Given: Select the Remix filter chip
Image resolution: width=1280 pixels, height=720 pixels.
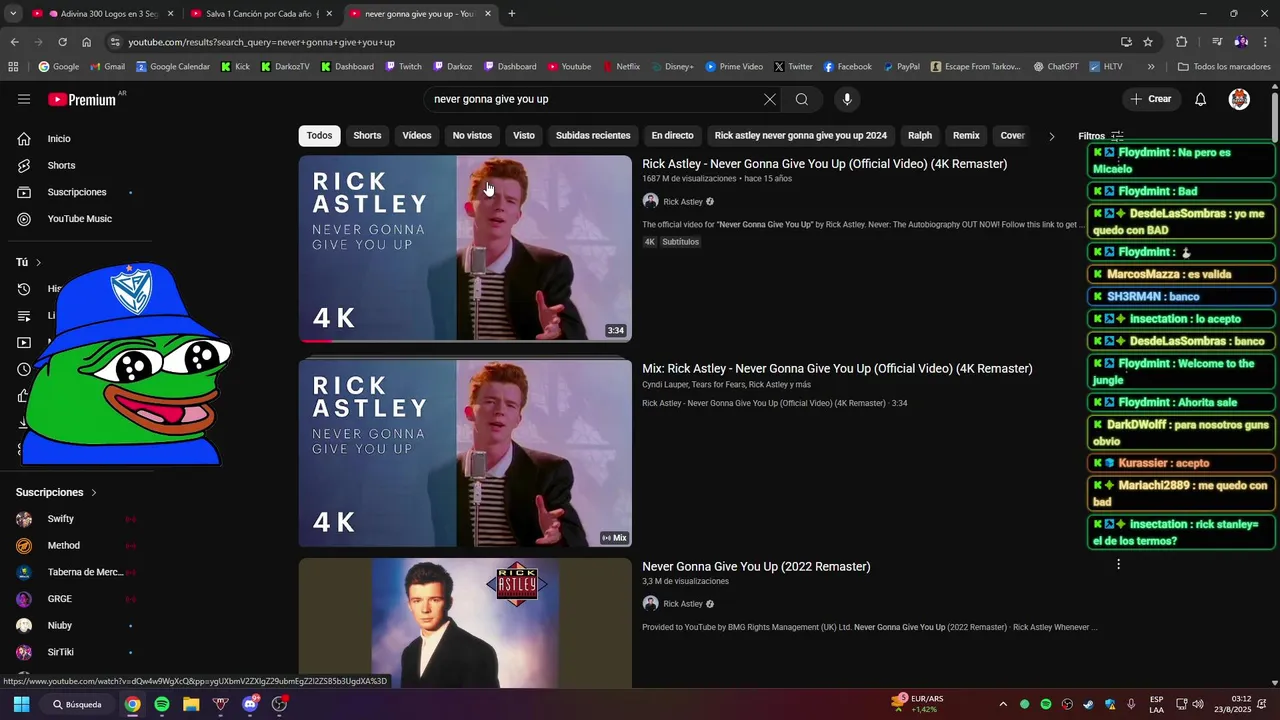Looking at the screenshot, I should (966, 136).
